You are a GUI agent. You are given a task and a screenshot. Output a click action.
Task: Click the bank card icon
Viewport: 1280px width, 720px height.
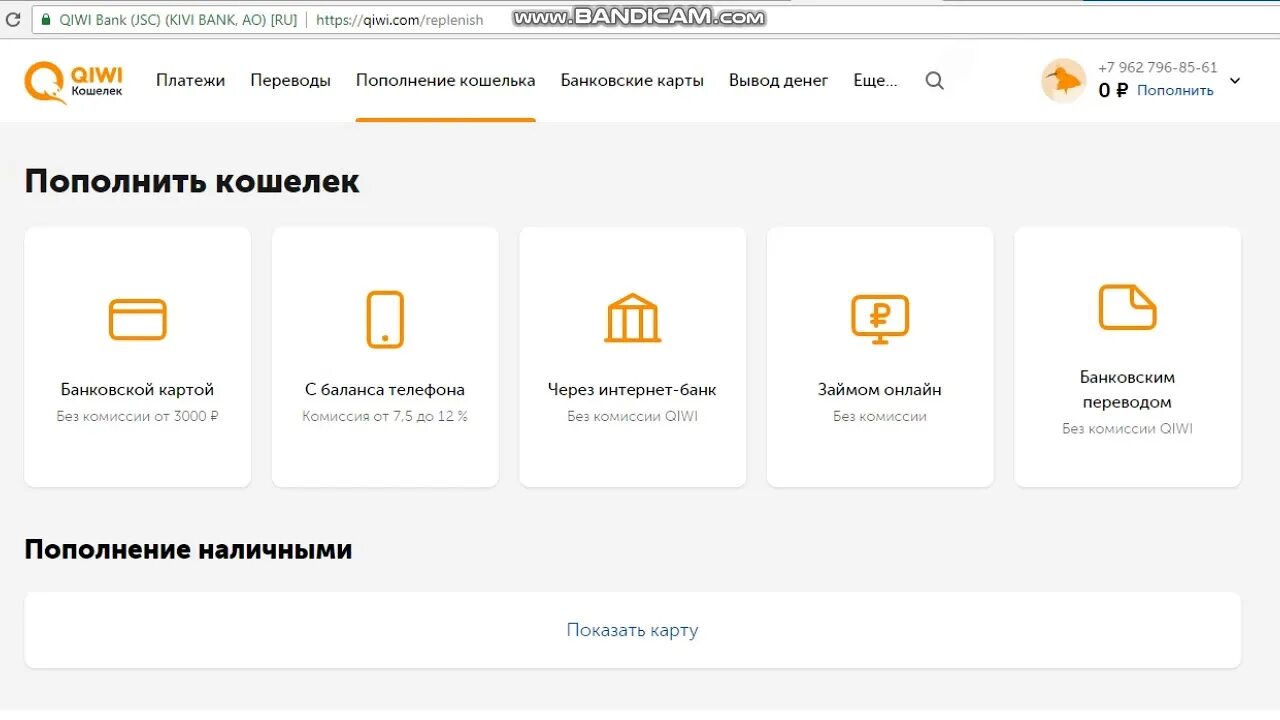click(138, 319)
